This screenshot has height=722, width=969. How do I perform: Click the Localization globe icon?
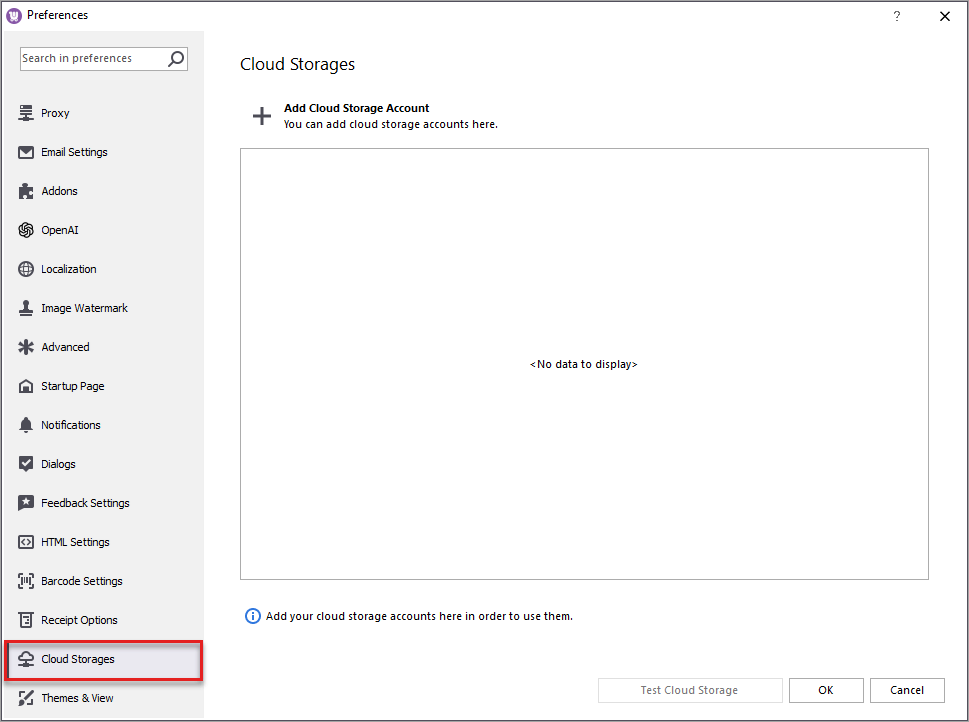pyautogui.click(x=25, y=269)
